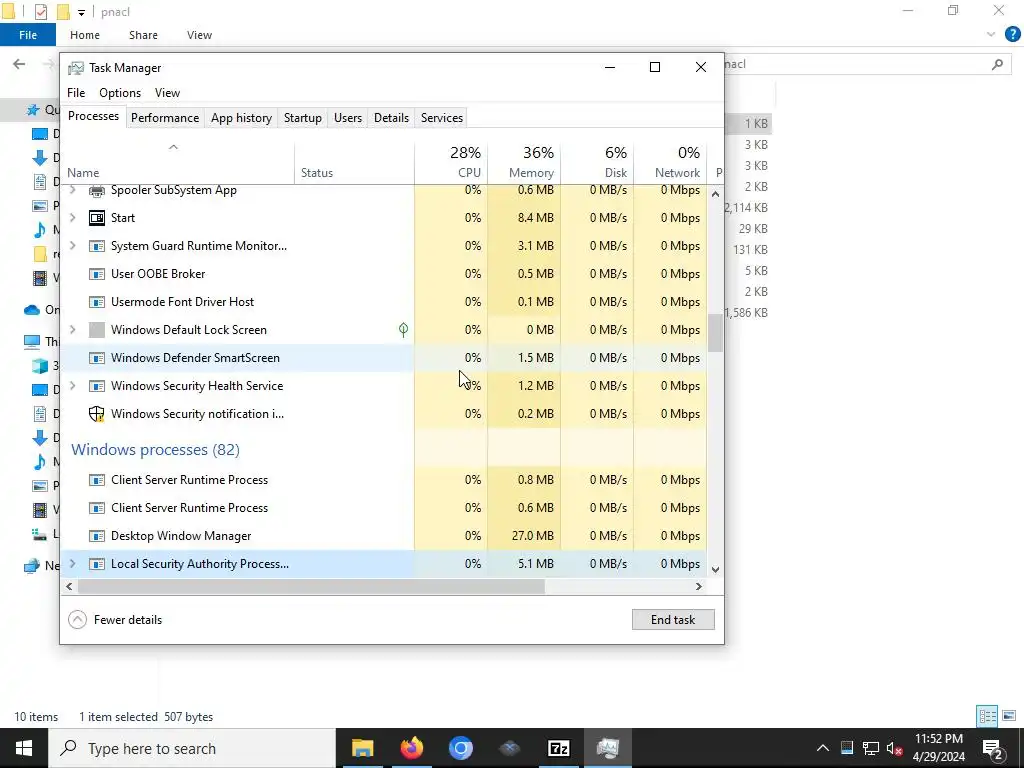The height and width of the screenshot is (768, 1024).
Task: Open the 7-Zip taskbar icon
Action: [x=558, y=748]
